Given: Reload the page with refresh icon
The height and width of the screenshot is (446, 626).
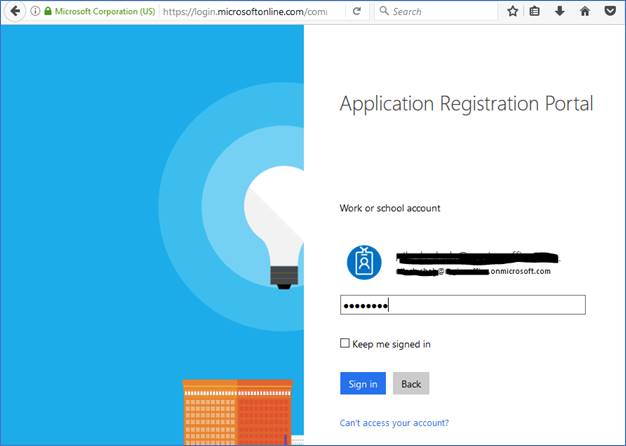Looking at the screenshot, I should point(357,11).
